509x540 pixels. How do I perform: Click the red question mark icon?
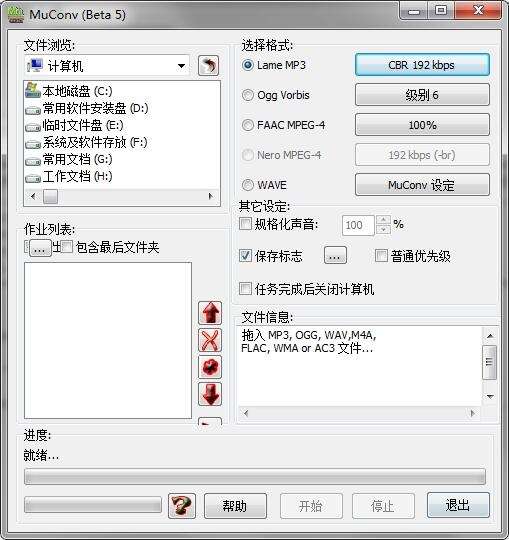(x=182, y=506)
